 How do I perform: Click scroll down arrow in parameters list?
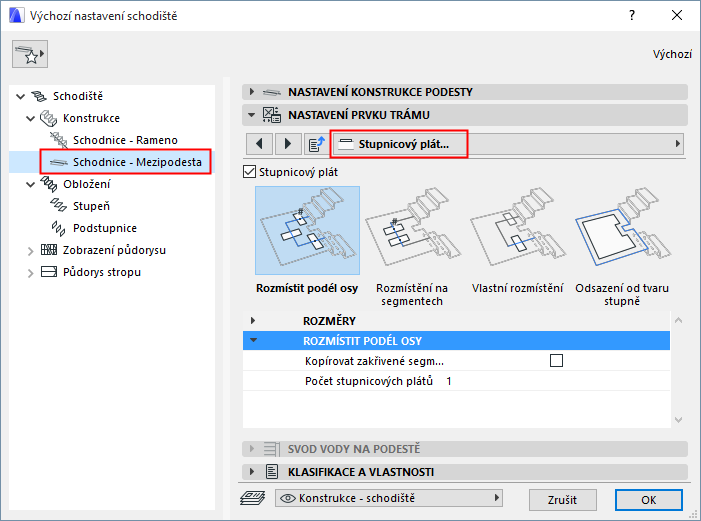pyautogui.click(x=678, y=419)
